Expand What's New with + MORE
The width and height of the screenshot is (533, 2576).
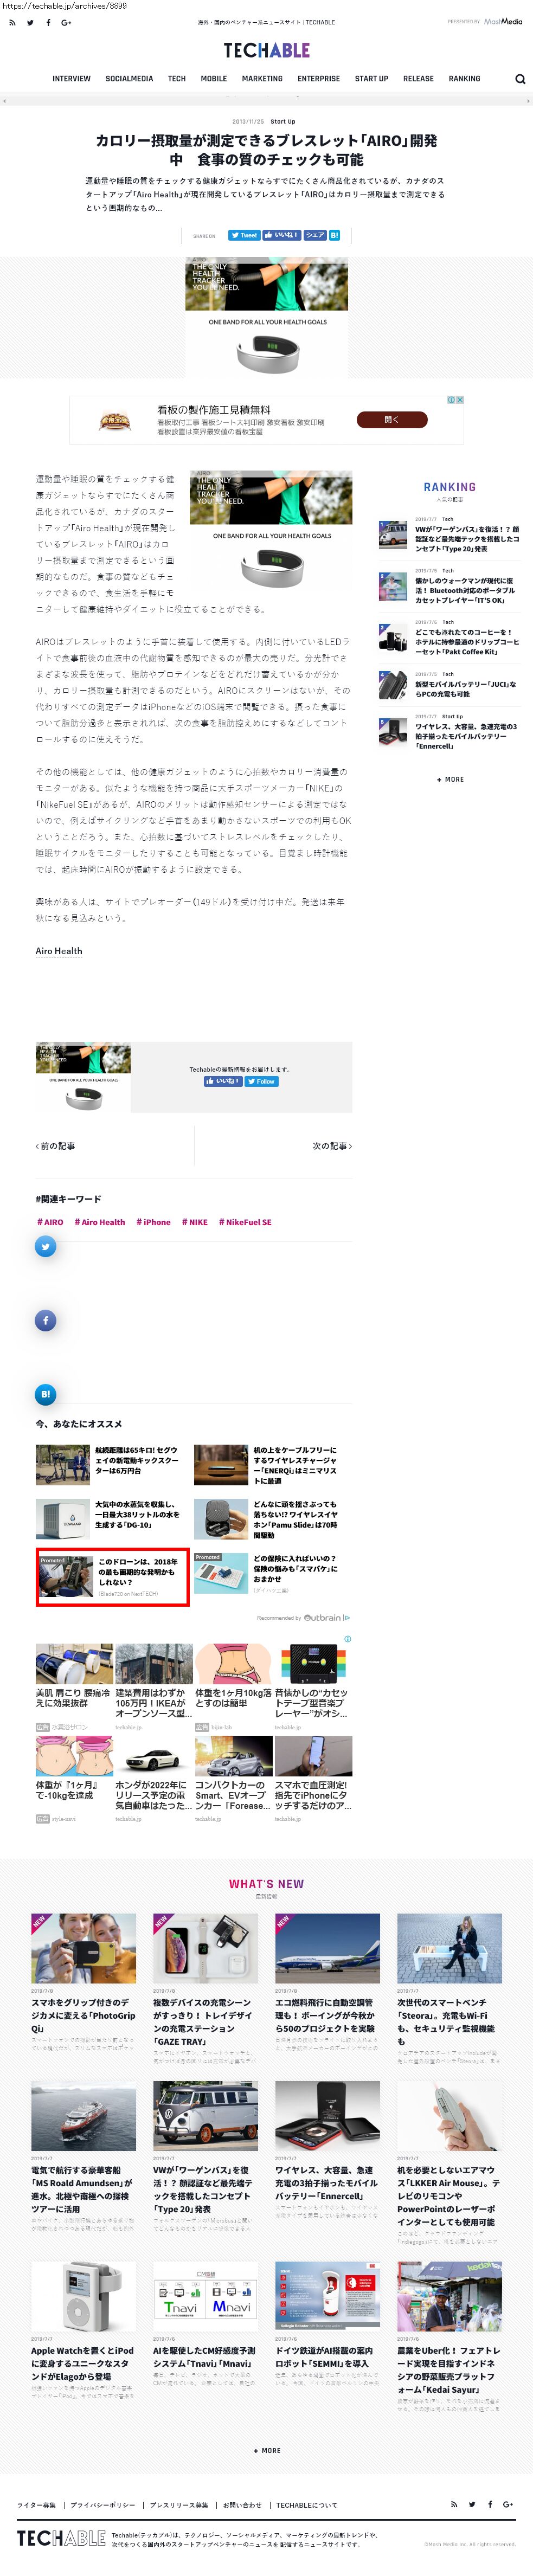266,2450
